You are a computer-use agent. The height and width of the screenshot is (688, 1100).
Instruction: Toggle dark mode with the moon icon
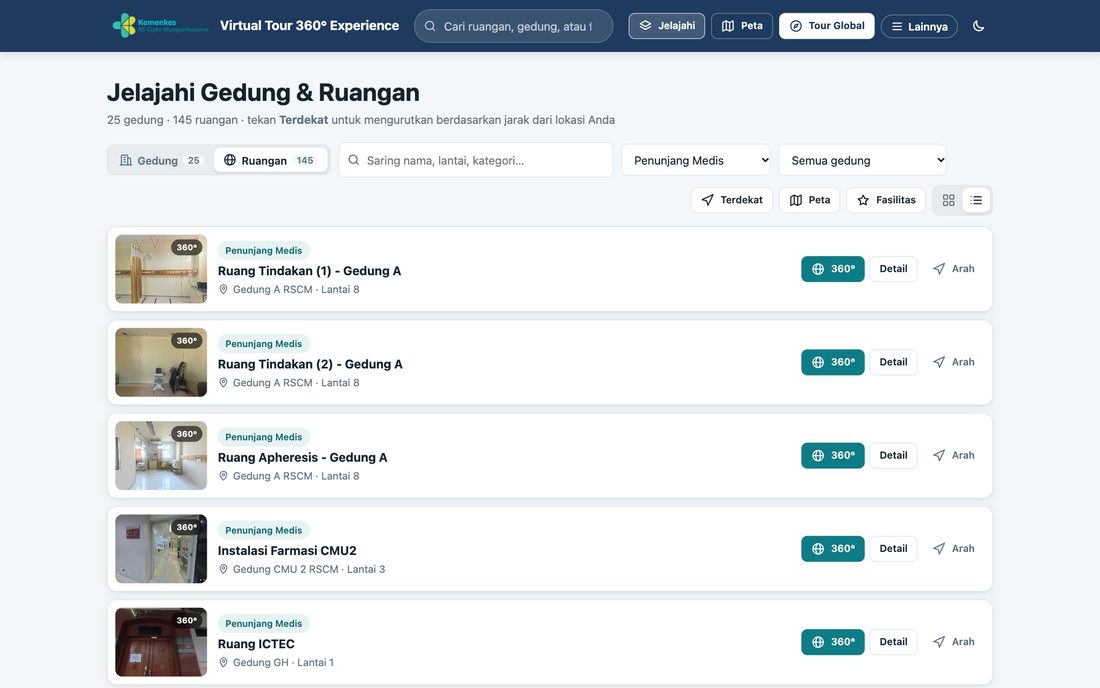coord(979,26)
